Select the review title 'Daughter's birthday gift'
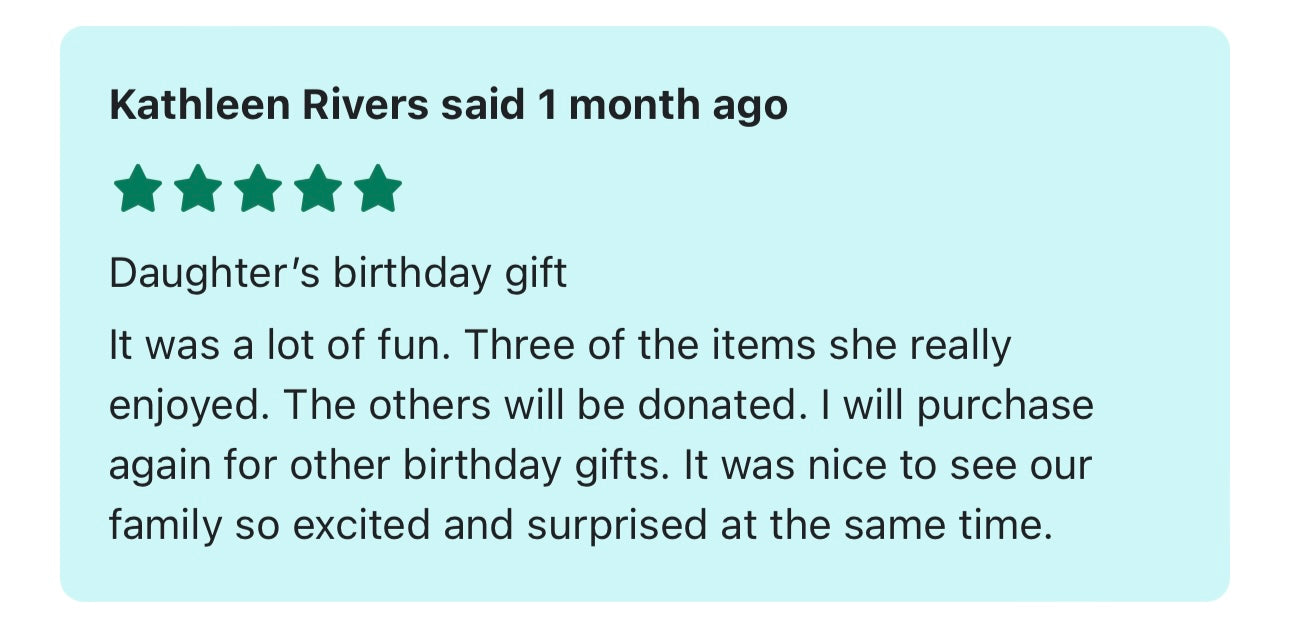Viewport: 1290px width, 629px height. (x=338, y=273)
